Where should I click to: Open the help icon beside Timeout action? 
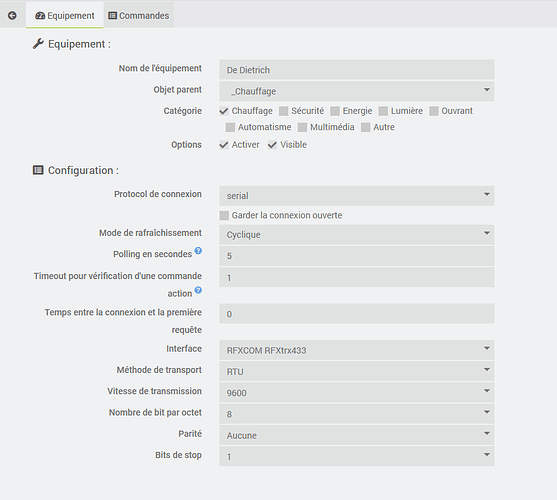(x=198, y=290)
